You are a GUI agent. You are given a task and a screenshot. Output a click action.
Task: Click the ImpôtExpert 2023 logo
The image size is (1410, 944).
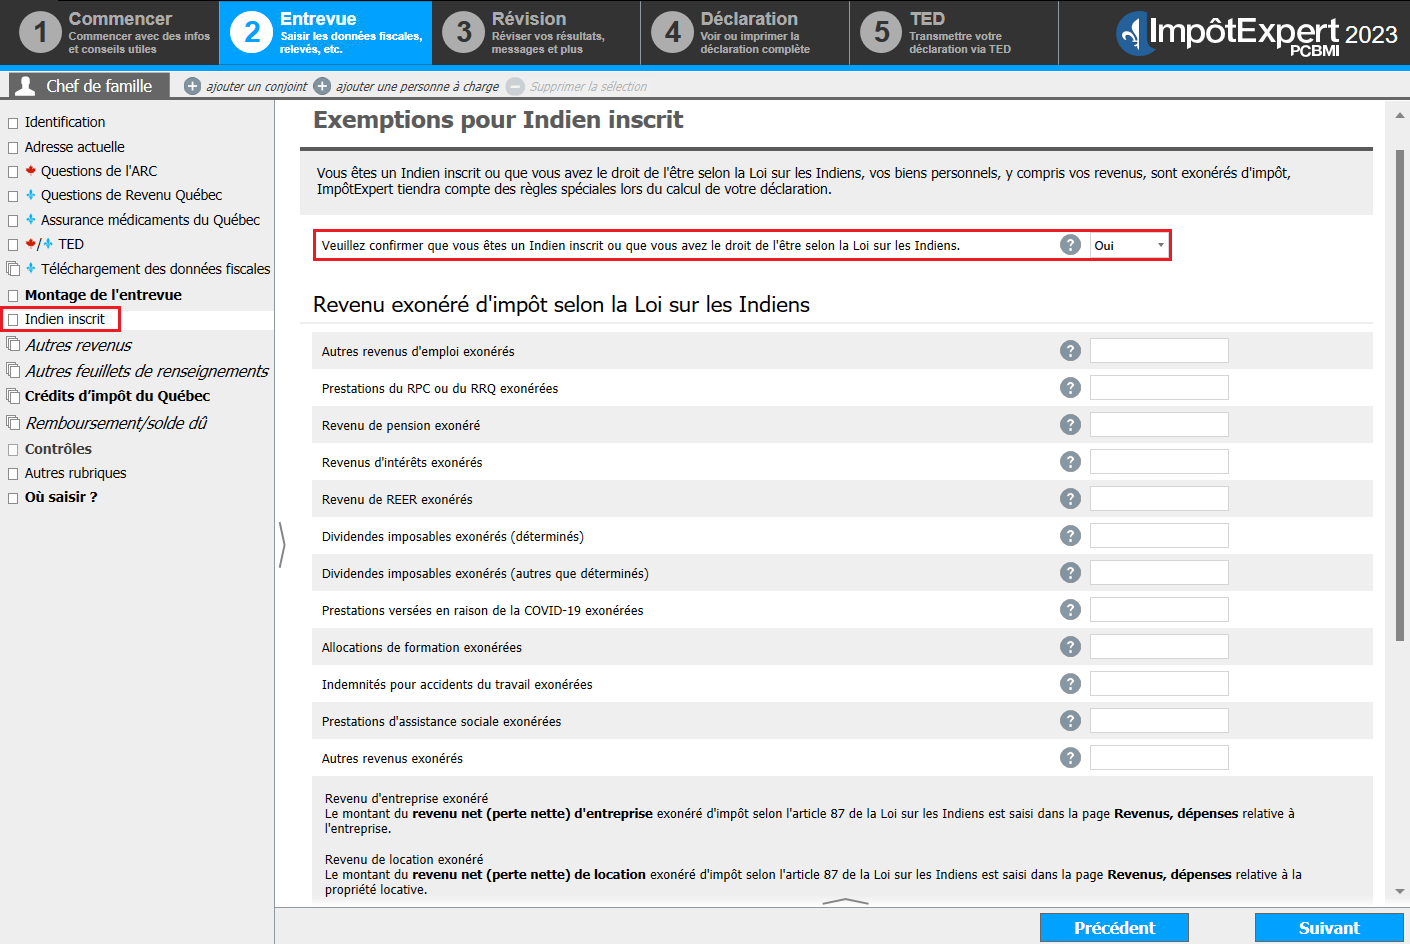[x=1256, y=33]
